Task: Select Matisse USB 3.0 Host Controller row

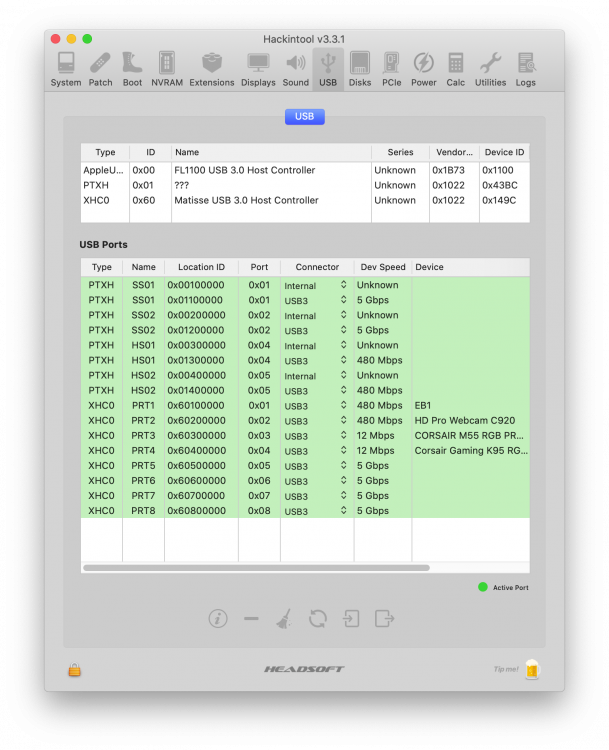Action: [305, 200]
